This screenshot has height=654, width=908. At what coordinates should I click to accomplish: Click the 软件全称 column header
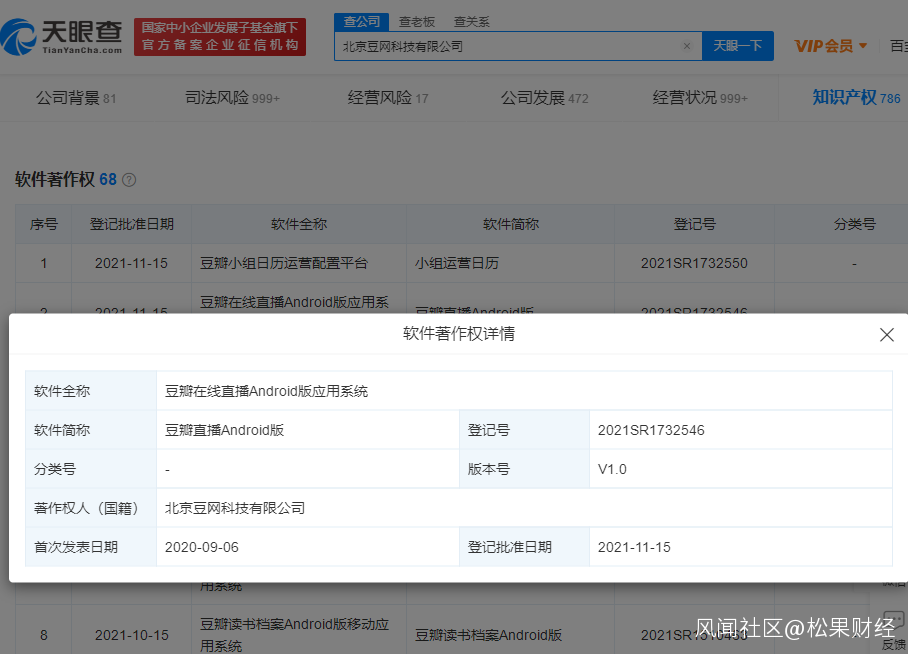pos(299,224)
